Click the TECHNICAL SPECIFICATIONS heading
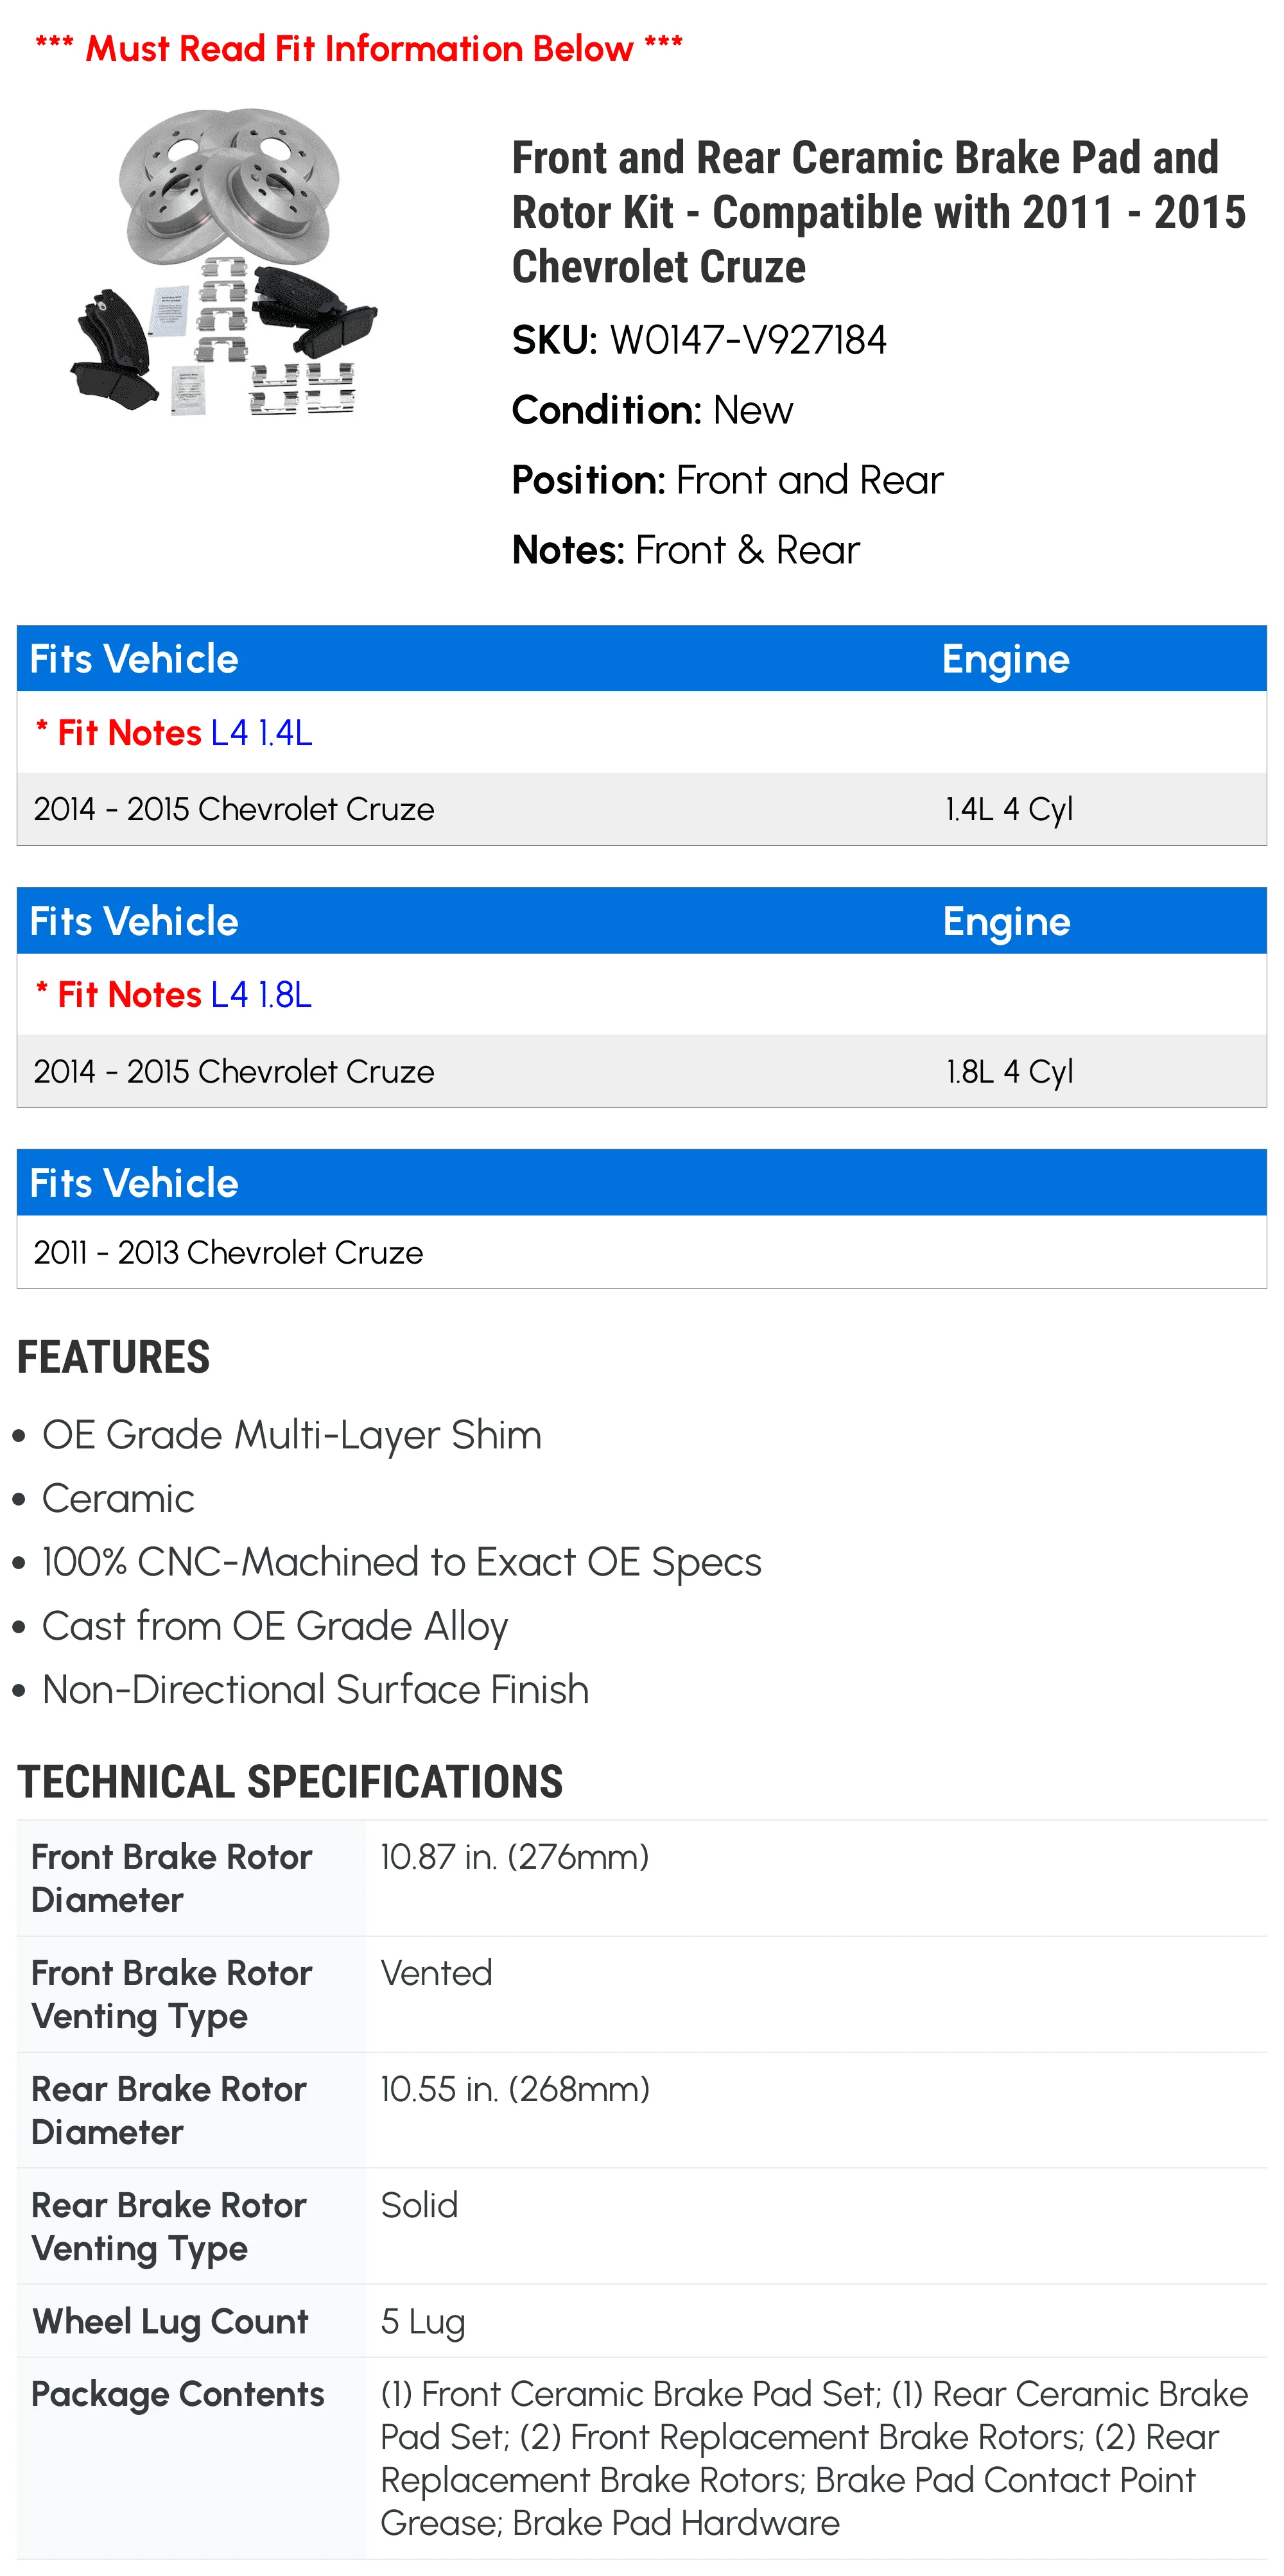This screenshot has width=1284, height=2576. pyautogui.click(x=290, y=1781)
